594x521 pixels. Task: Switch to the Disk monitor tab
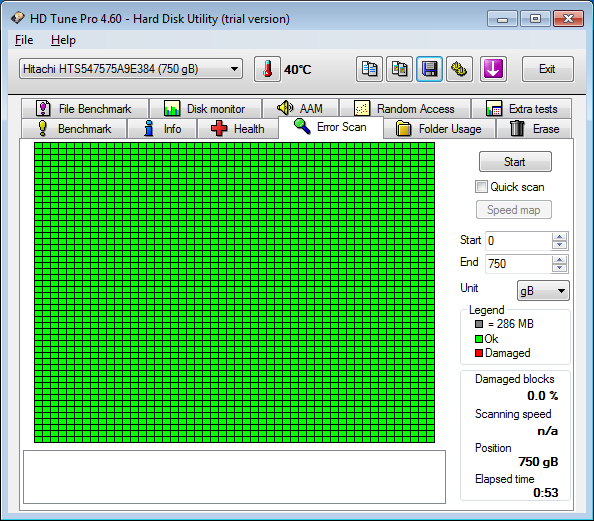pos(206,109)
